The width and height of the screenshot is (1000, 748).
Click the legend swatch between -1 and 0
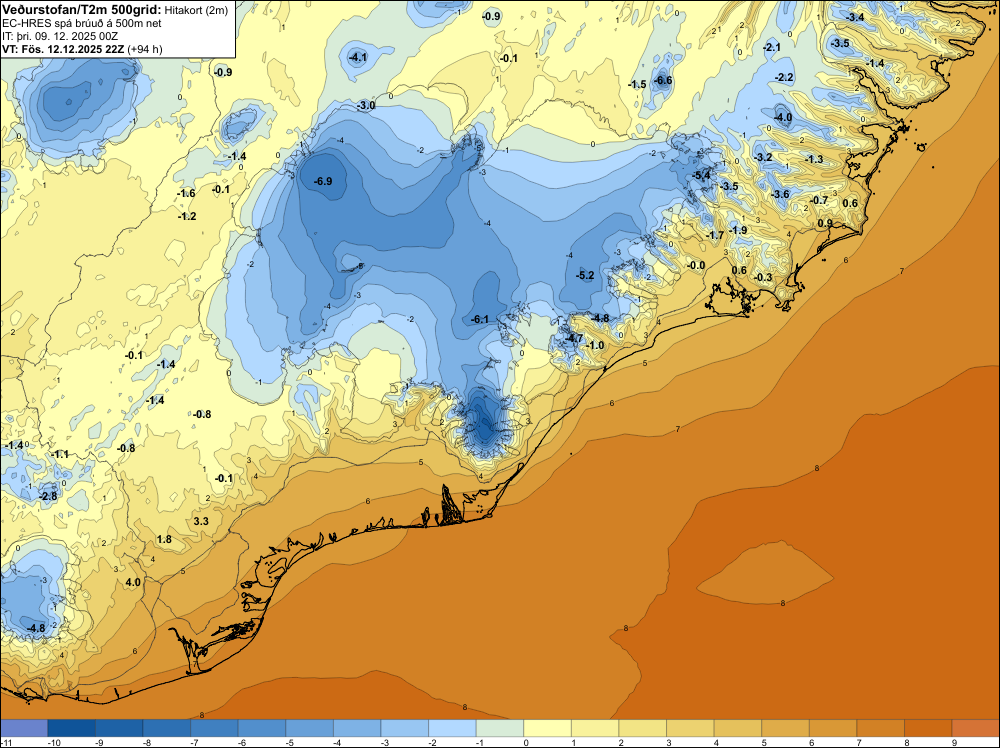point(500,728)
